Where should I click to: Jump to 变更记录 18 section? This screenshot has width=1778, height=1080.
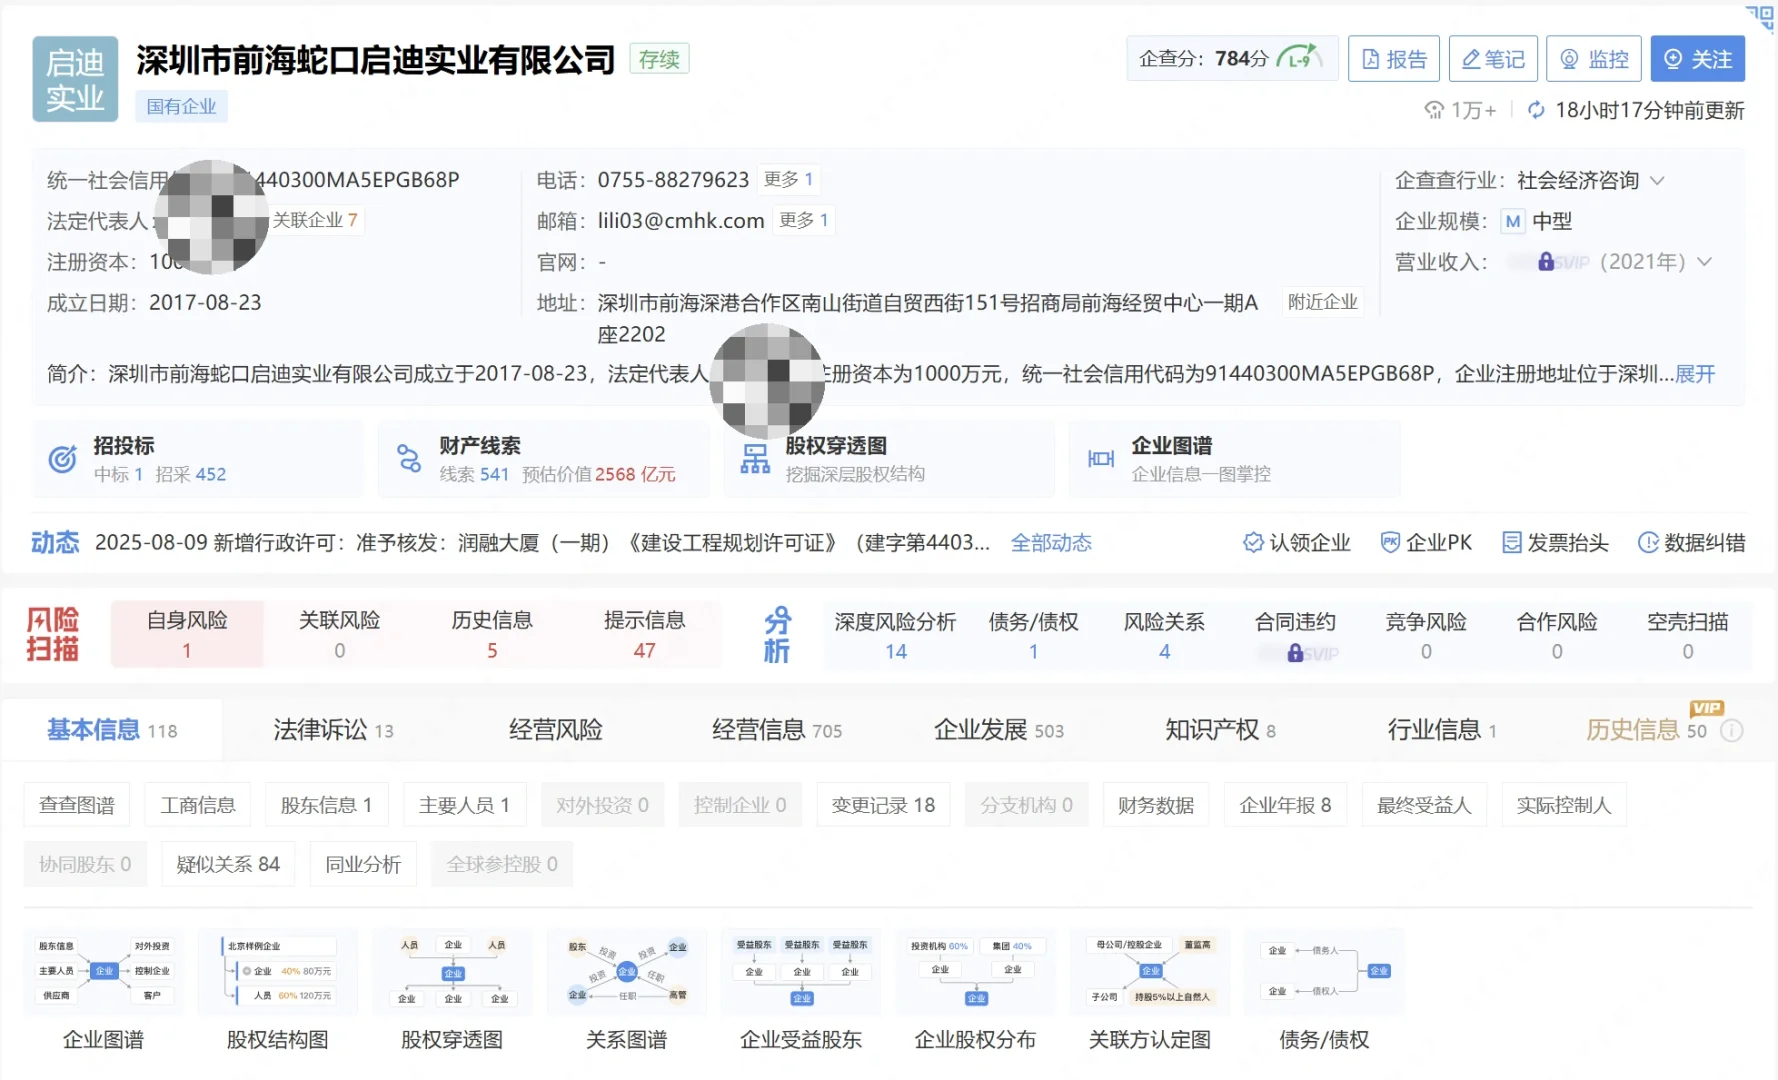pos(883,805)
